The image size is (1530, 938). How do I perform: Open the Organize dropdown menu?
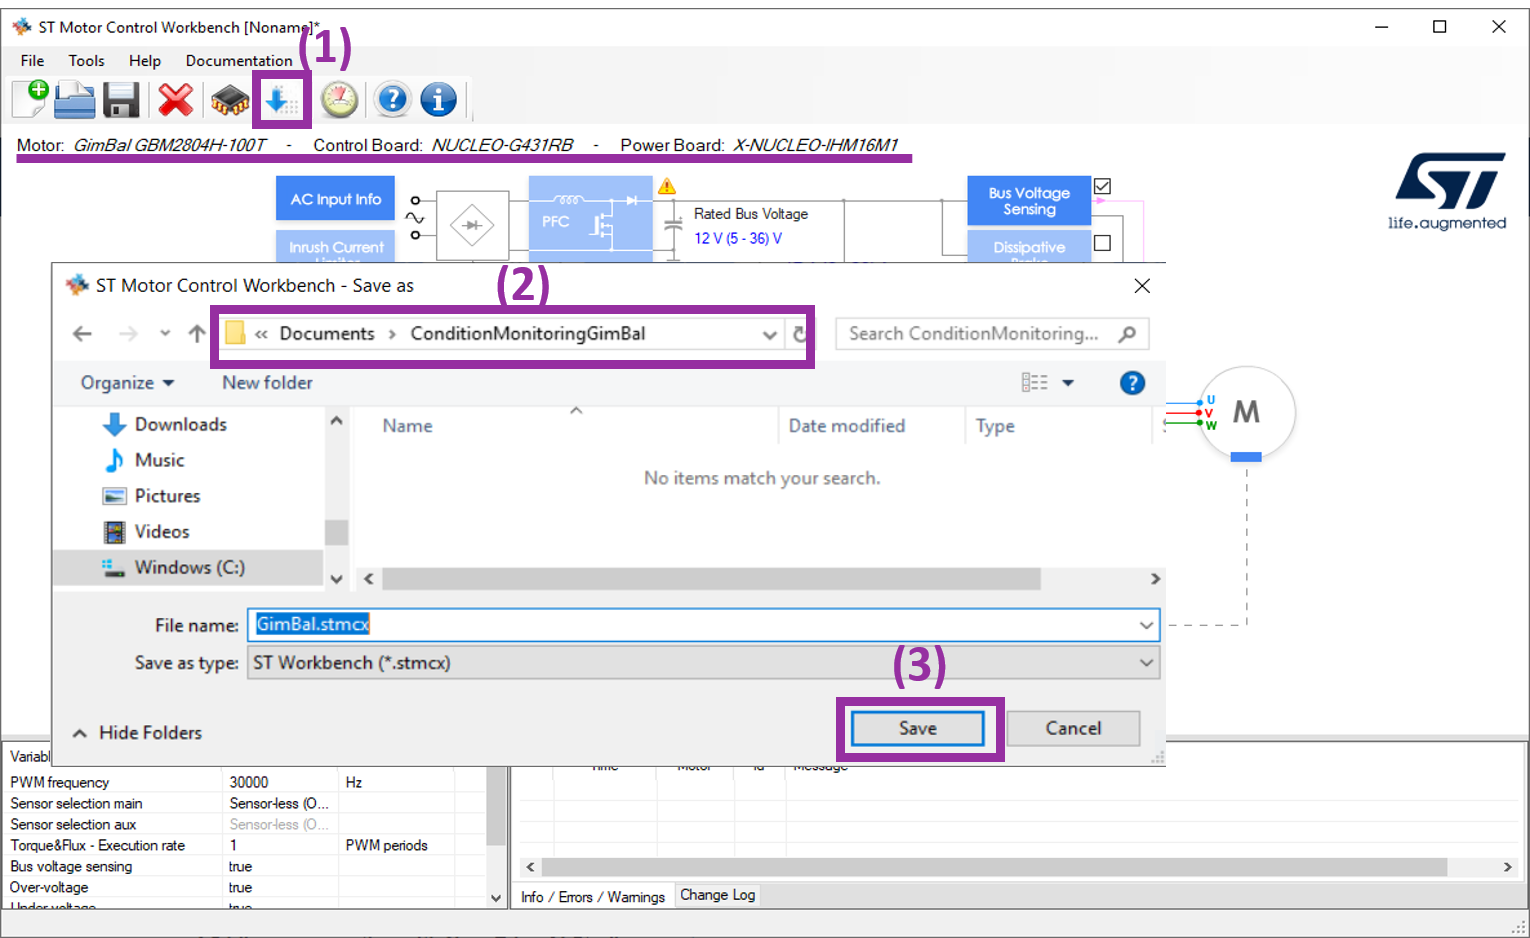(x=127, y=383)
